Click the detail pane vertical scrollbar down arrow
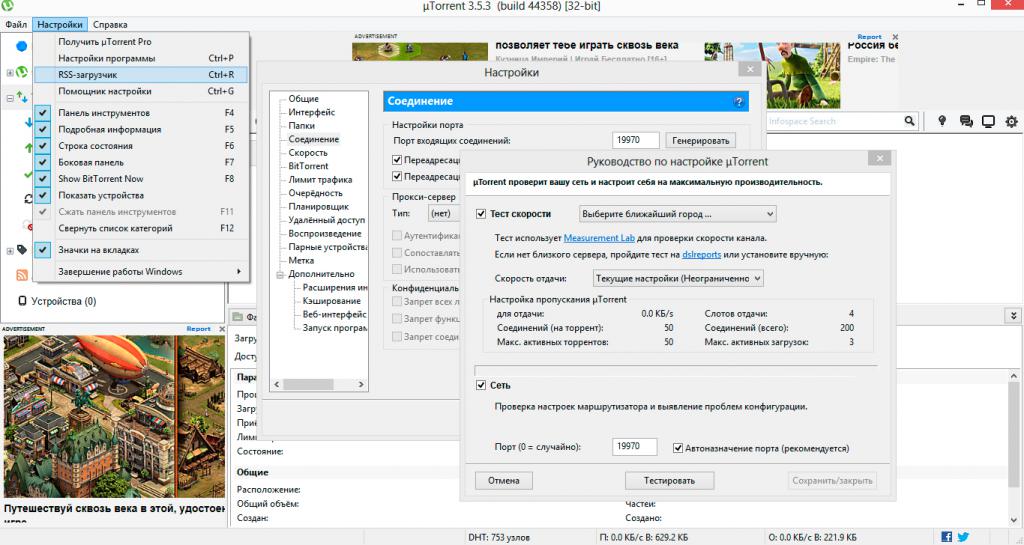The image size is (1024, 545). click(1014, 520)
